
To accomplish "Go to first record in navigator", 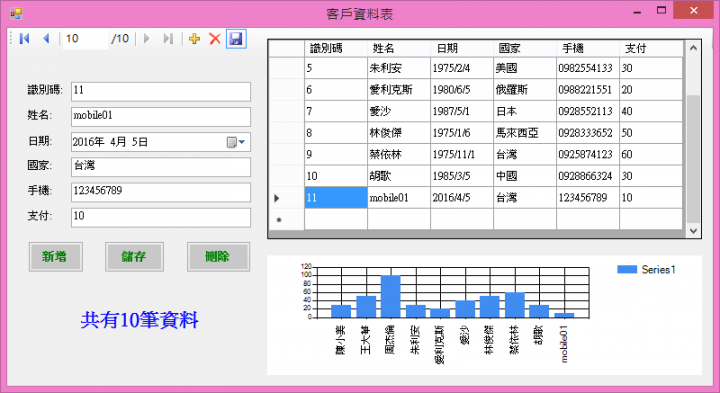I will point(25,39).
